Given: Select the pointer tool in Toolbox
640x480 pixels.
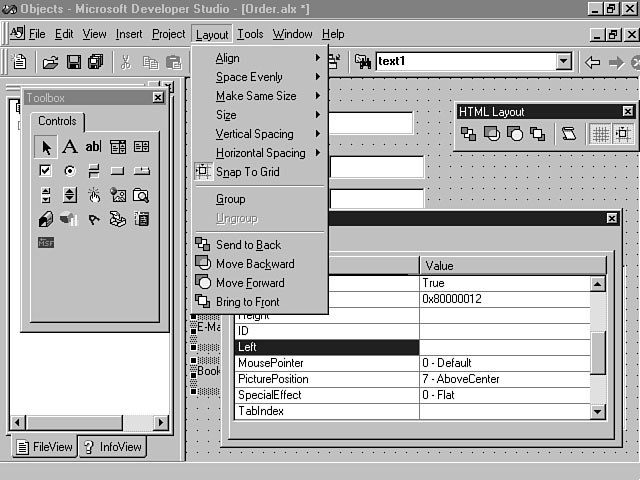Looking at the screenshot, I should [x=45, y=147].
